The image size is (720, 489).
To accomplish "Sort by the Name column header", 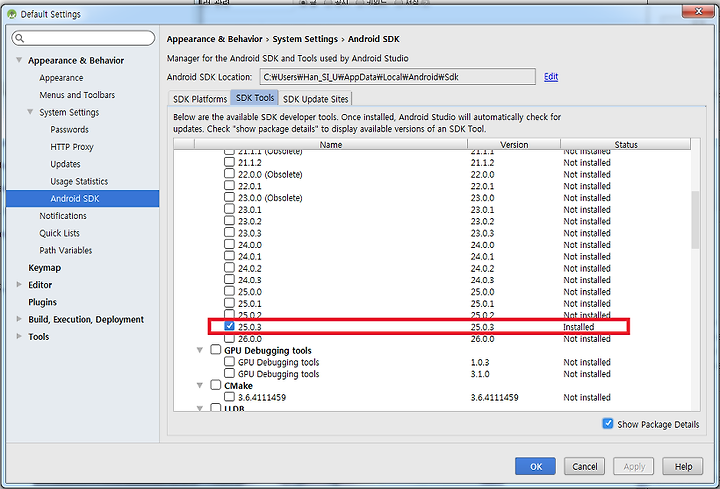I will (x=331, y=144).
